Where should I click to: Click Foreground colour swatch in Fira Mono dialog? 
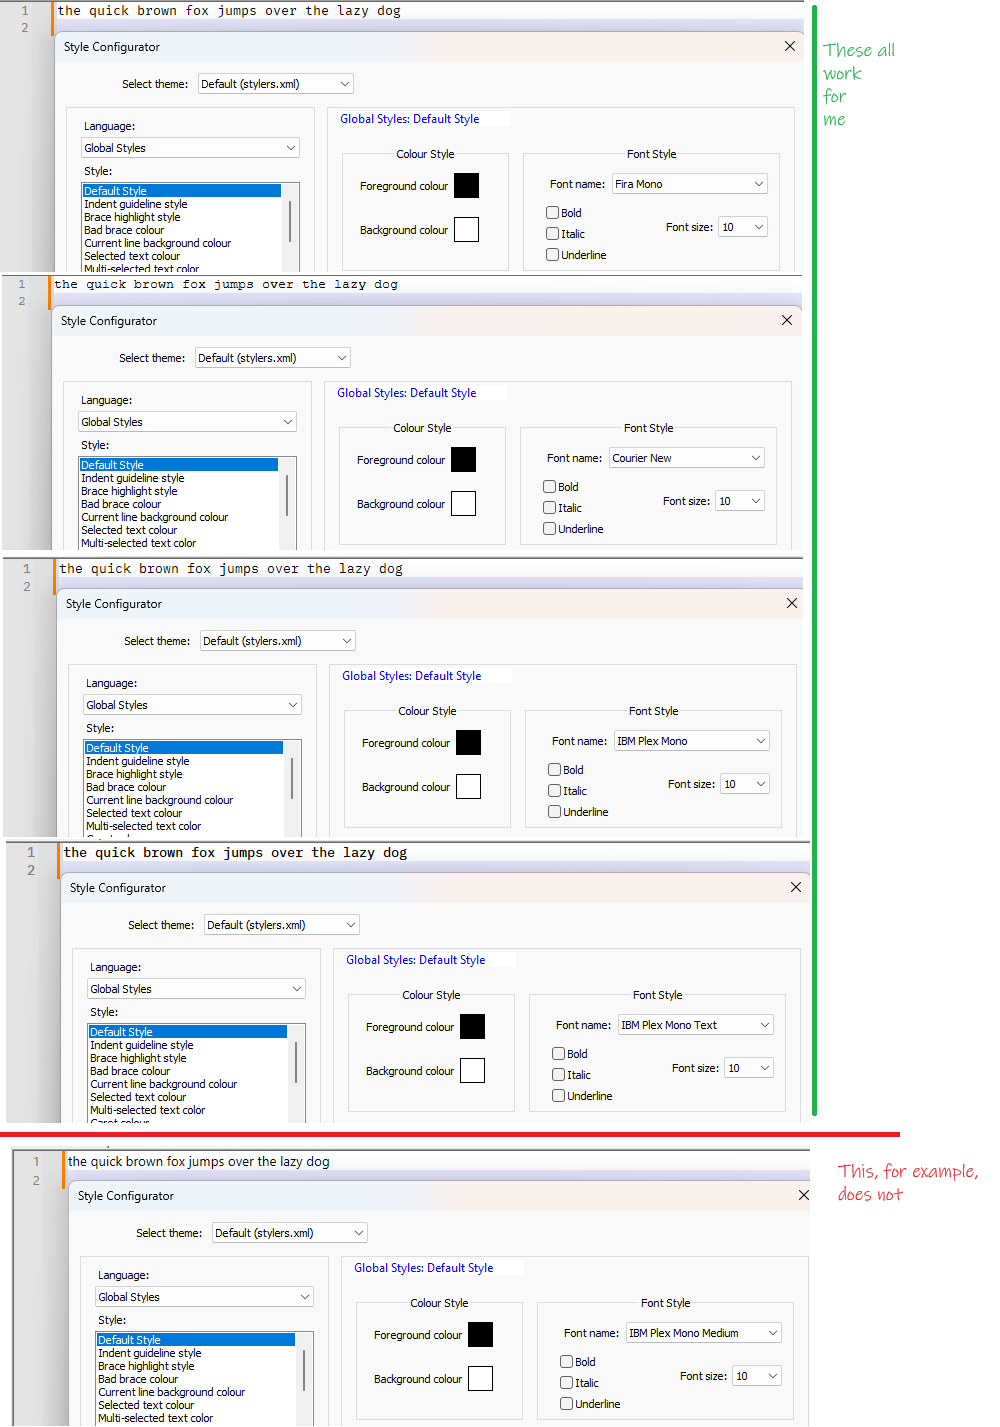[466, 186]
